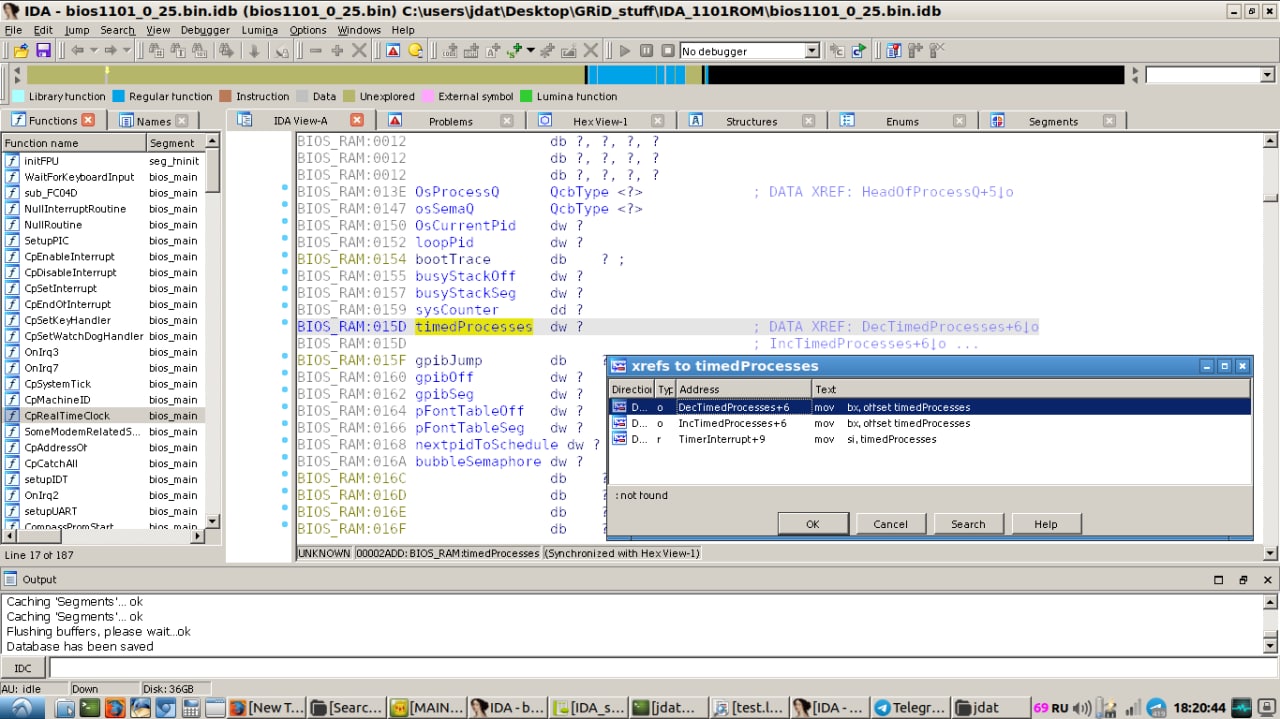Click the Regular function blue legend swatch
Screen dimensions: 1280x719
click(119, 97)
